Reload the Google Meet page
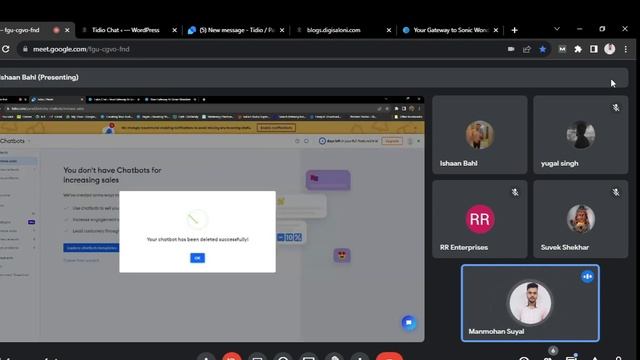640x360 pixels. 5,49
